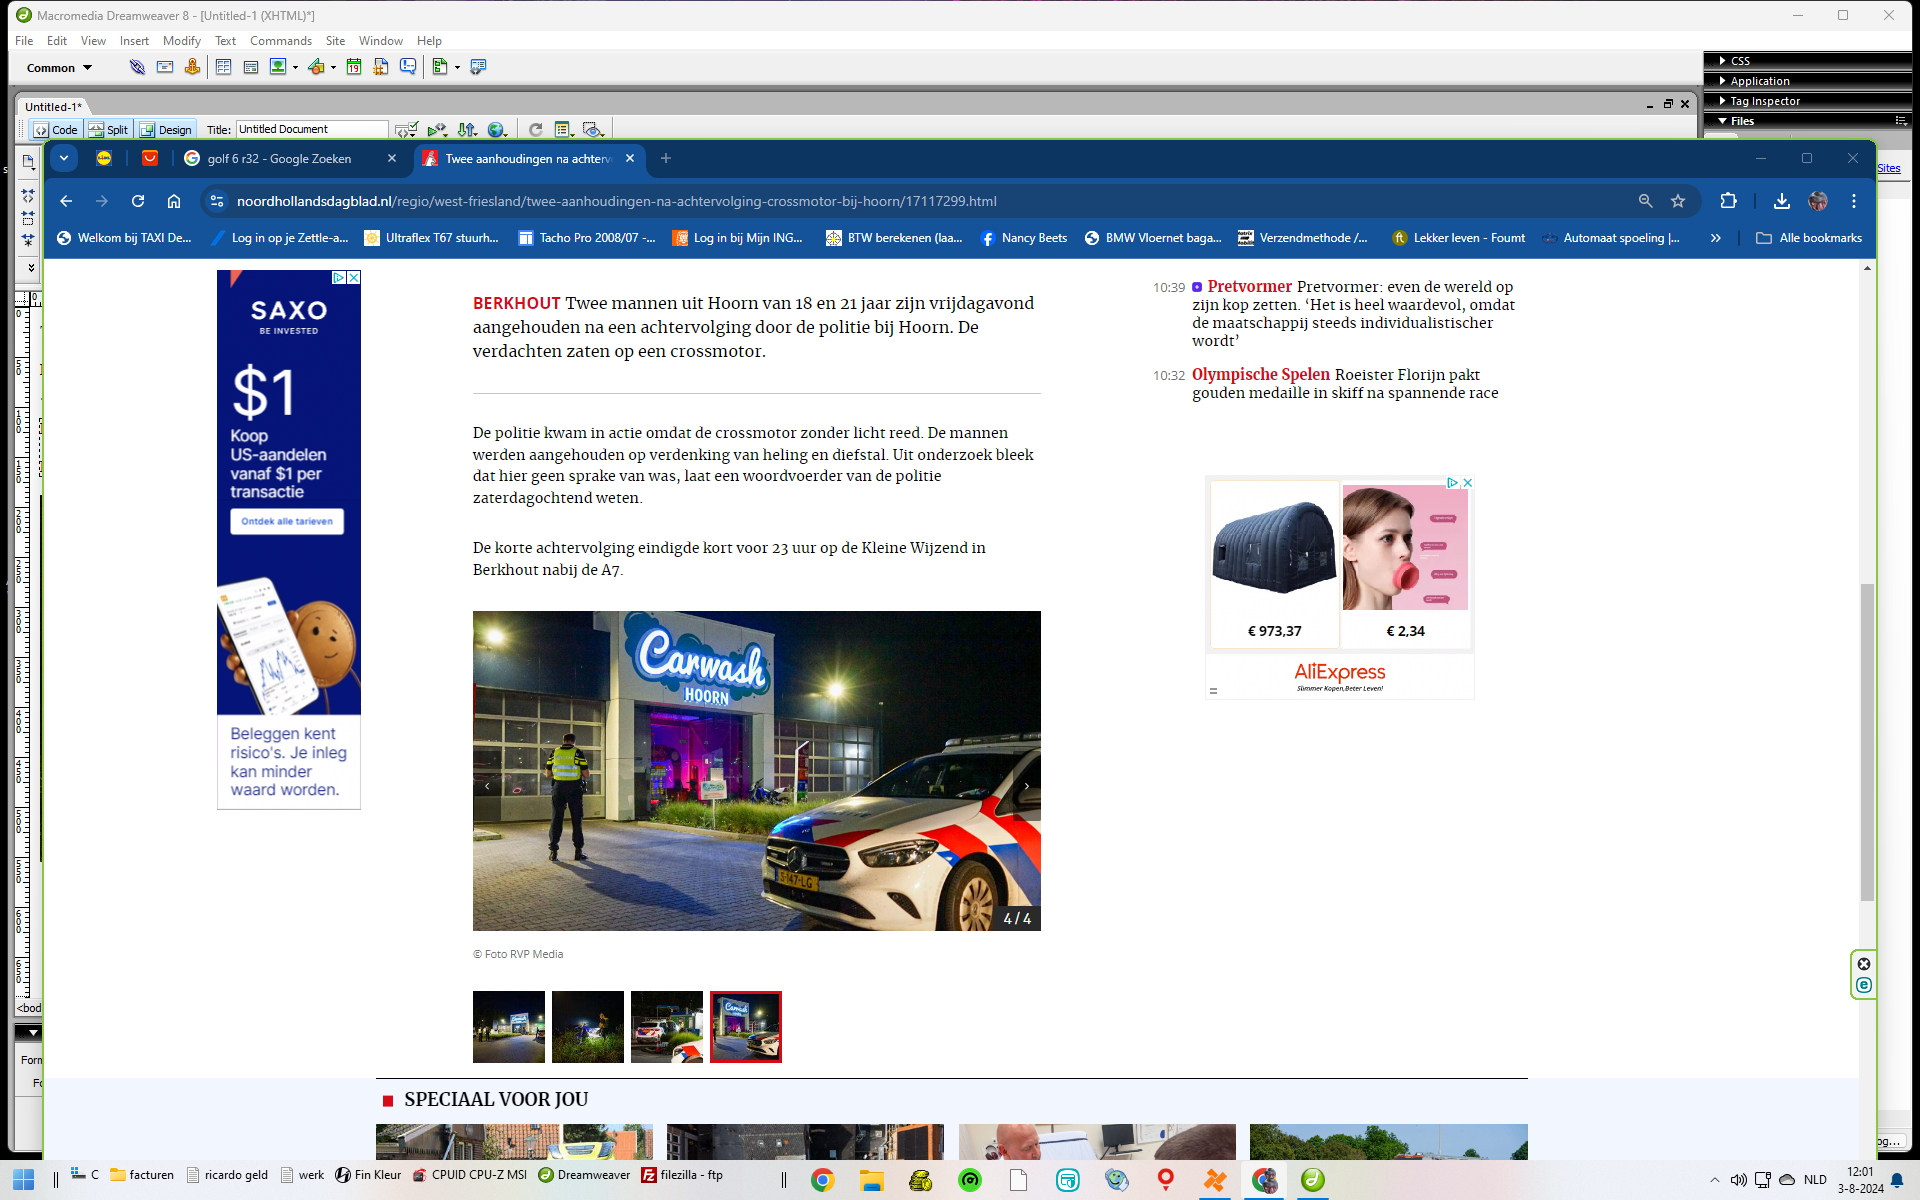Reload the page in Chrome

click(x=138, y=201)
